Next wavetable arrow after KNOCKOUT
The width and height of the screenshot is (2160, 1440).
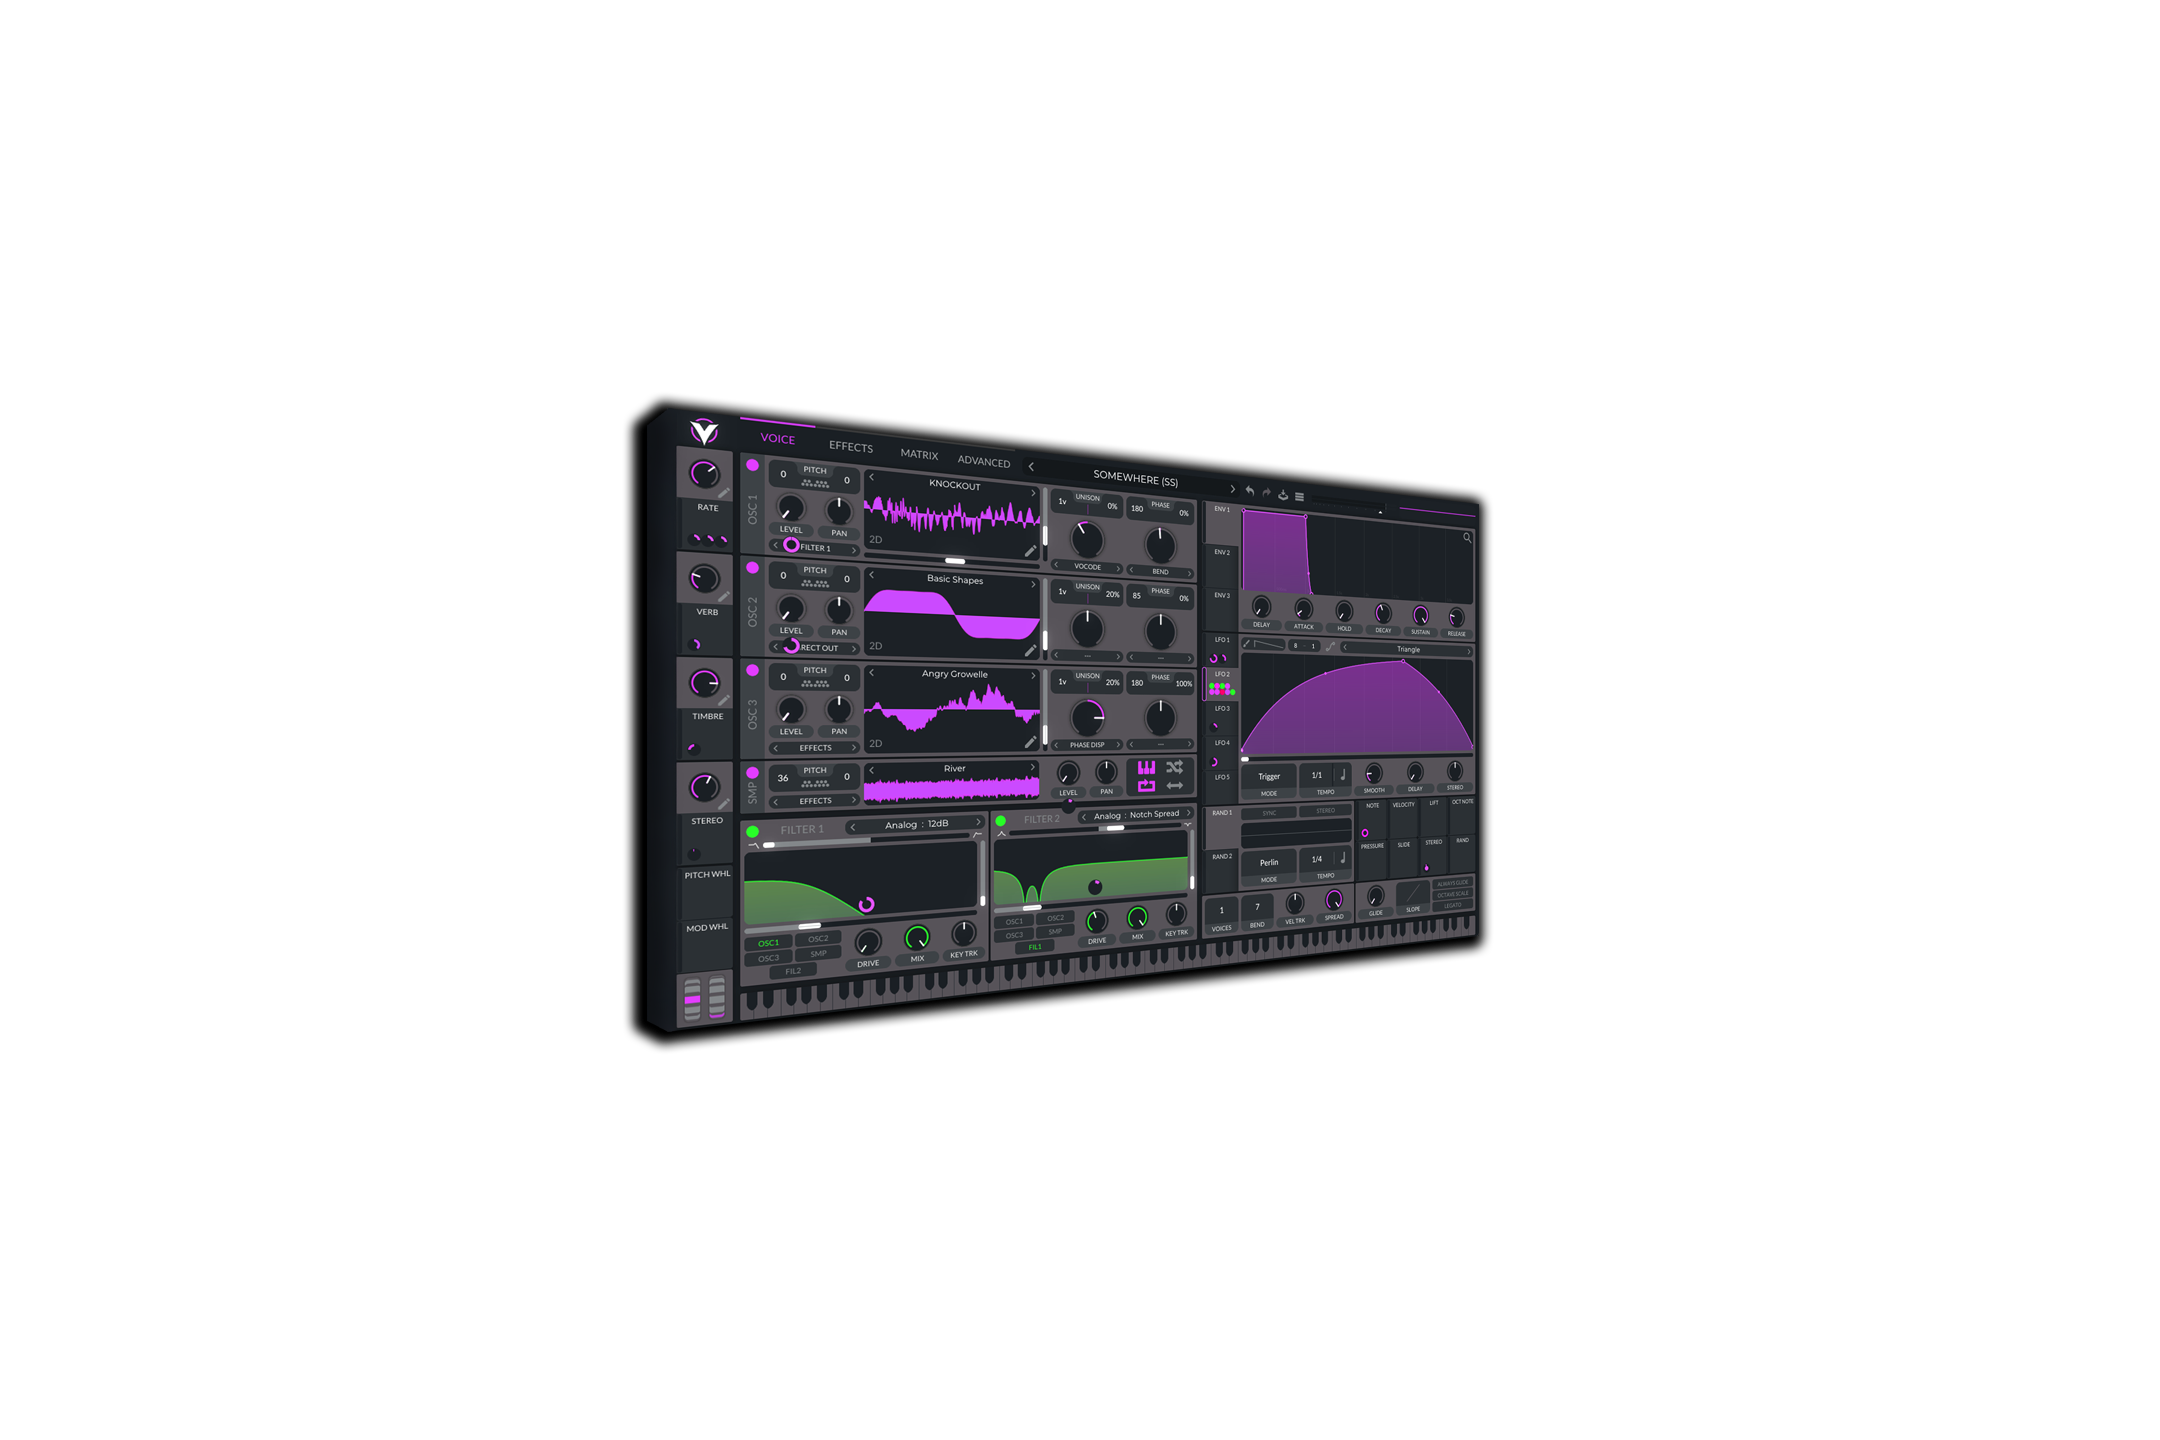click(x=1033, y=491)
